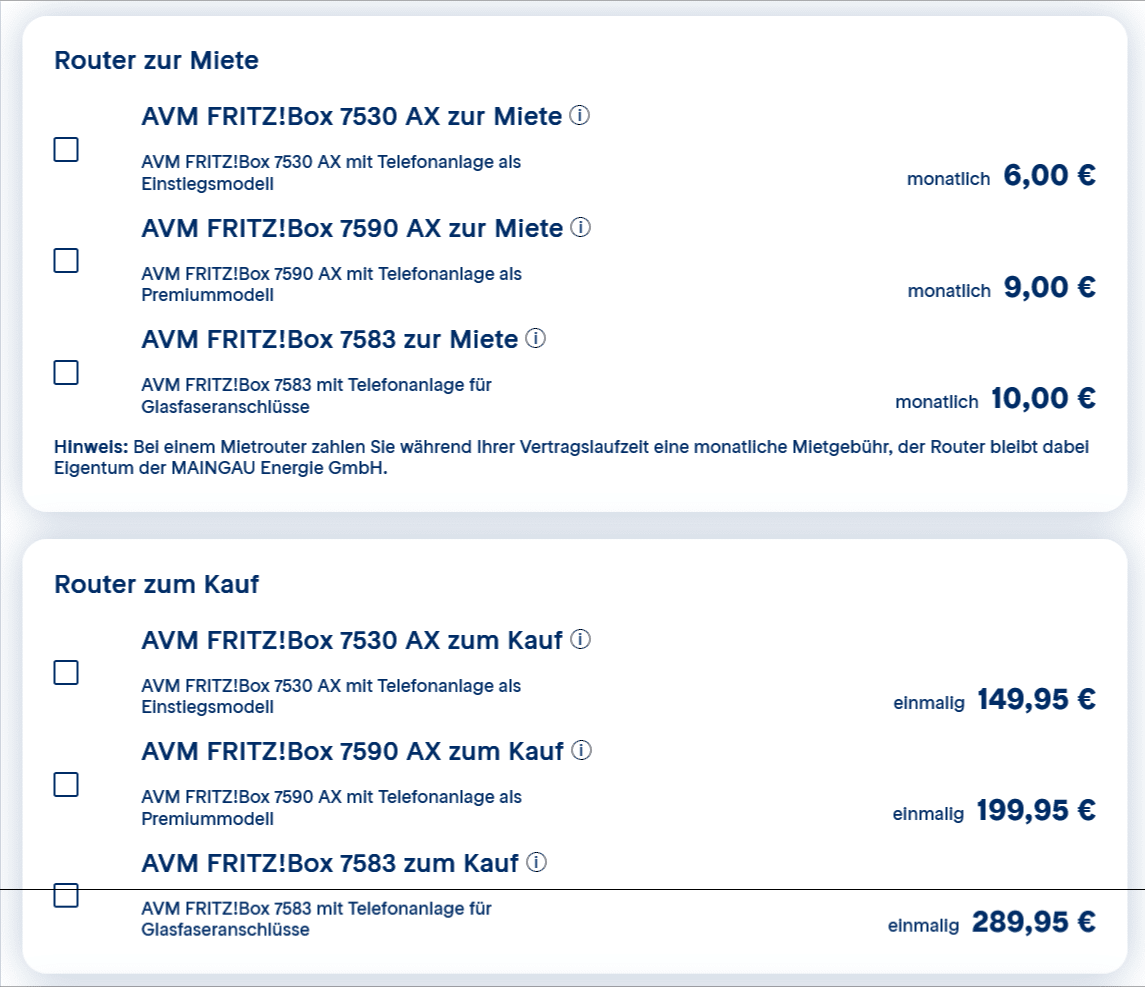Select the FRITZ!Box 7590 AX rental checkbox
Screen dimensions: 1145x987
(x=66, y=261)
